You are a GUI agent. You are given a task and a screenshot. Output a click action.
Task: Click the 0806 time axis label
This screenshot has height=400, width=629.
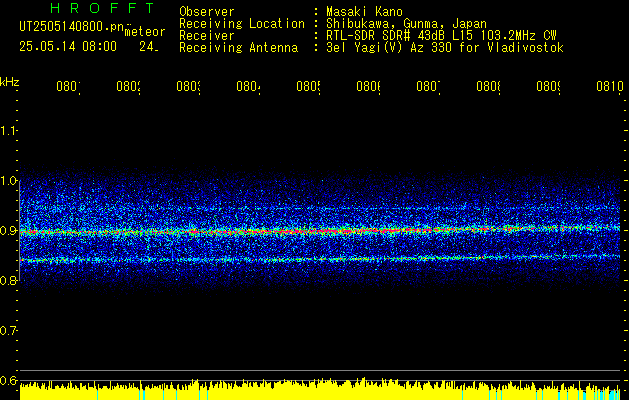[369, 87]
